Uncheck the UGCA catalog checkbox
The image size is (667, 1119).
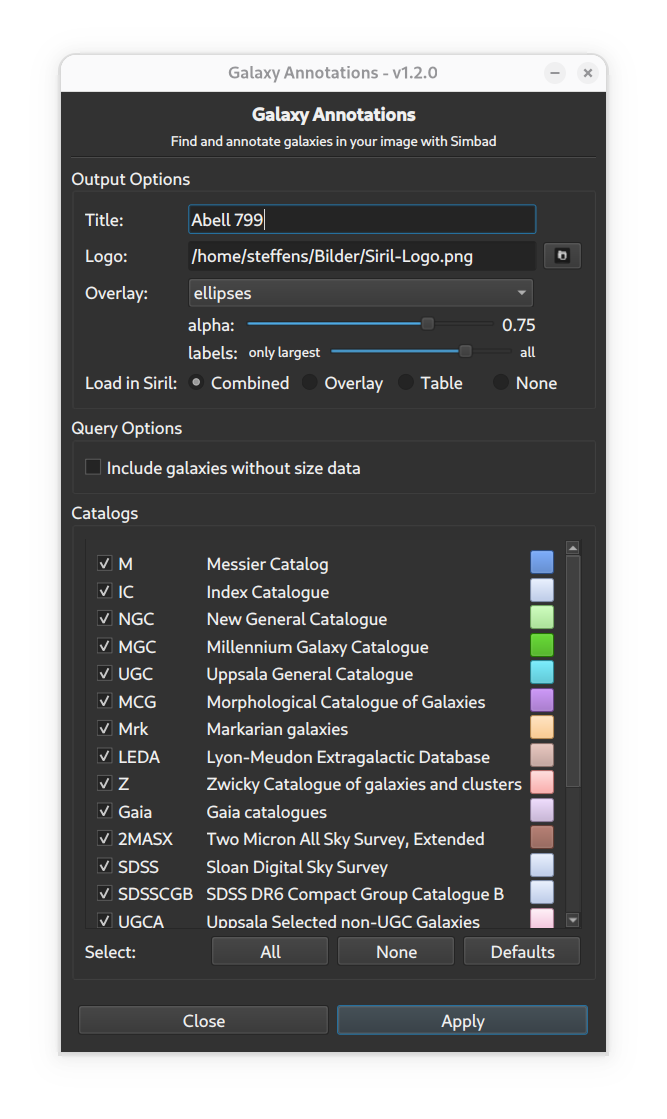point(104,921)
